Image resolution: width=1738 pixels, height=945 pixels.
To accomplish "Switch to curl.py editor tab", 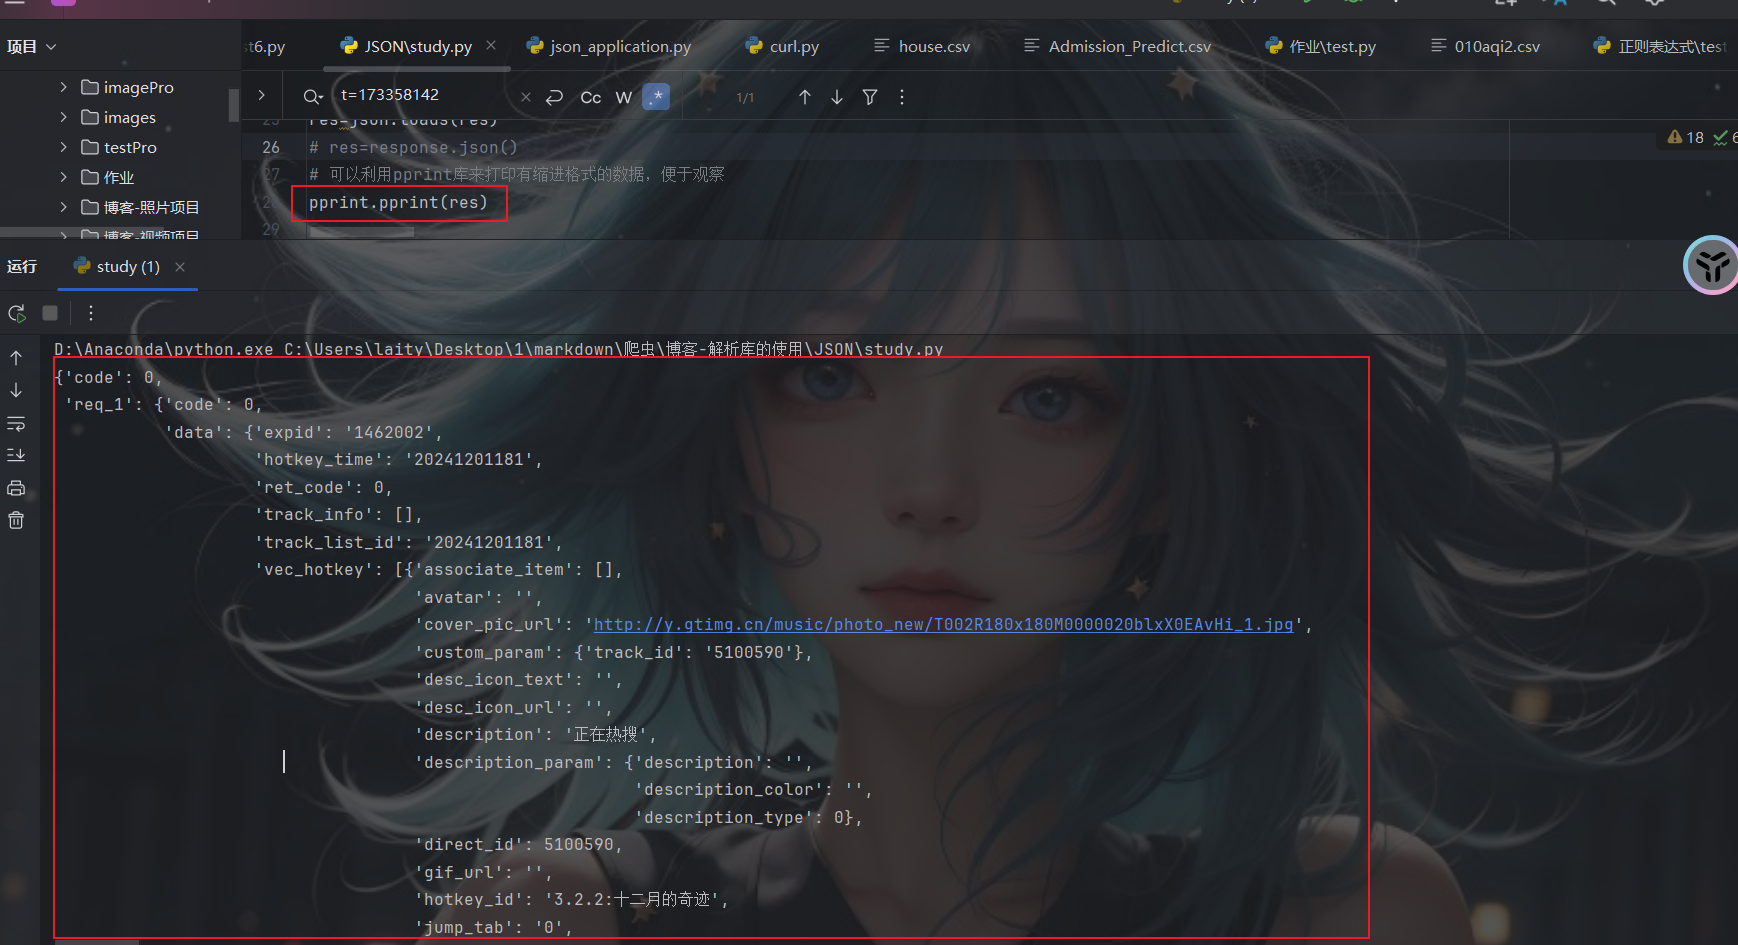I will point(783,46).
